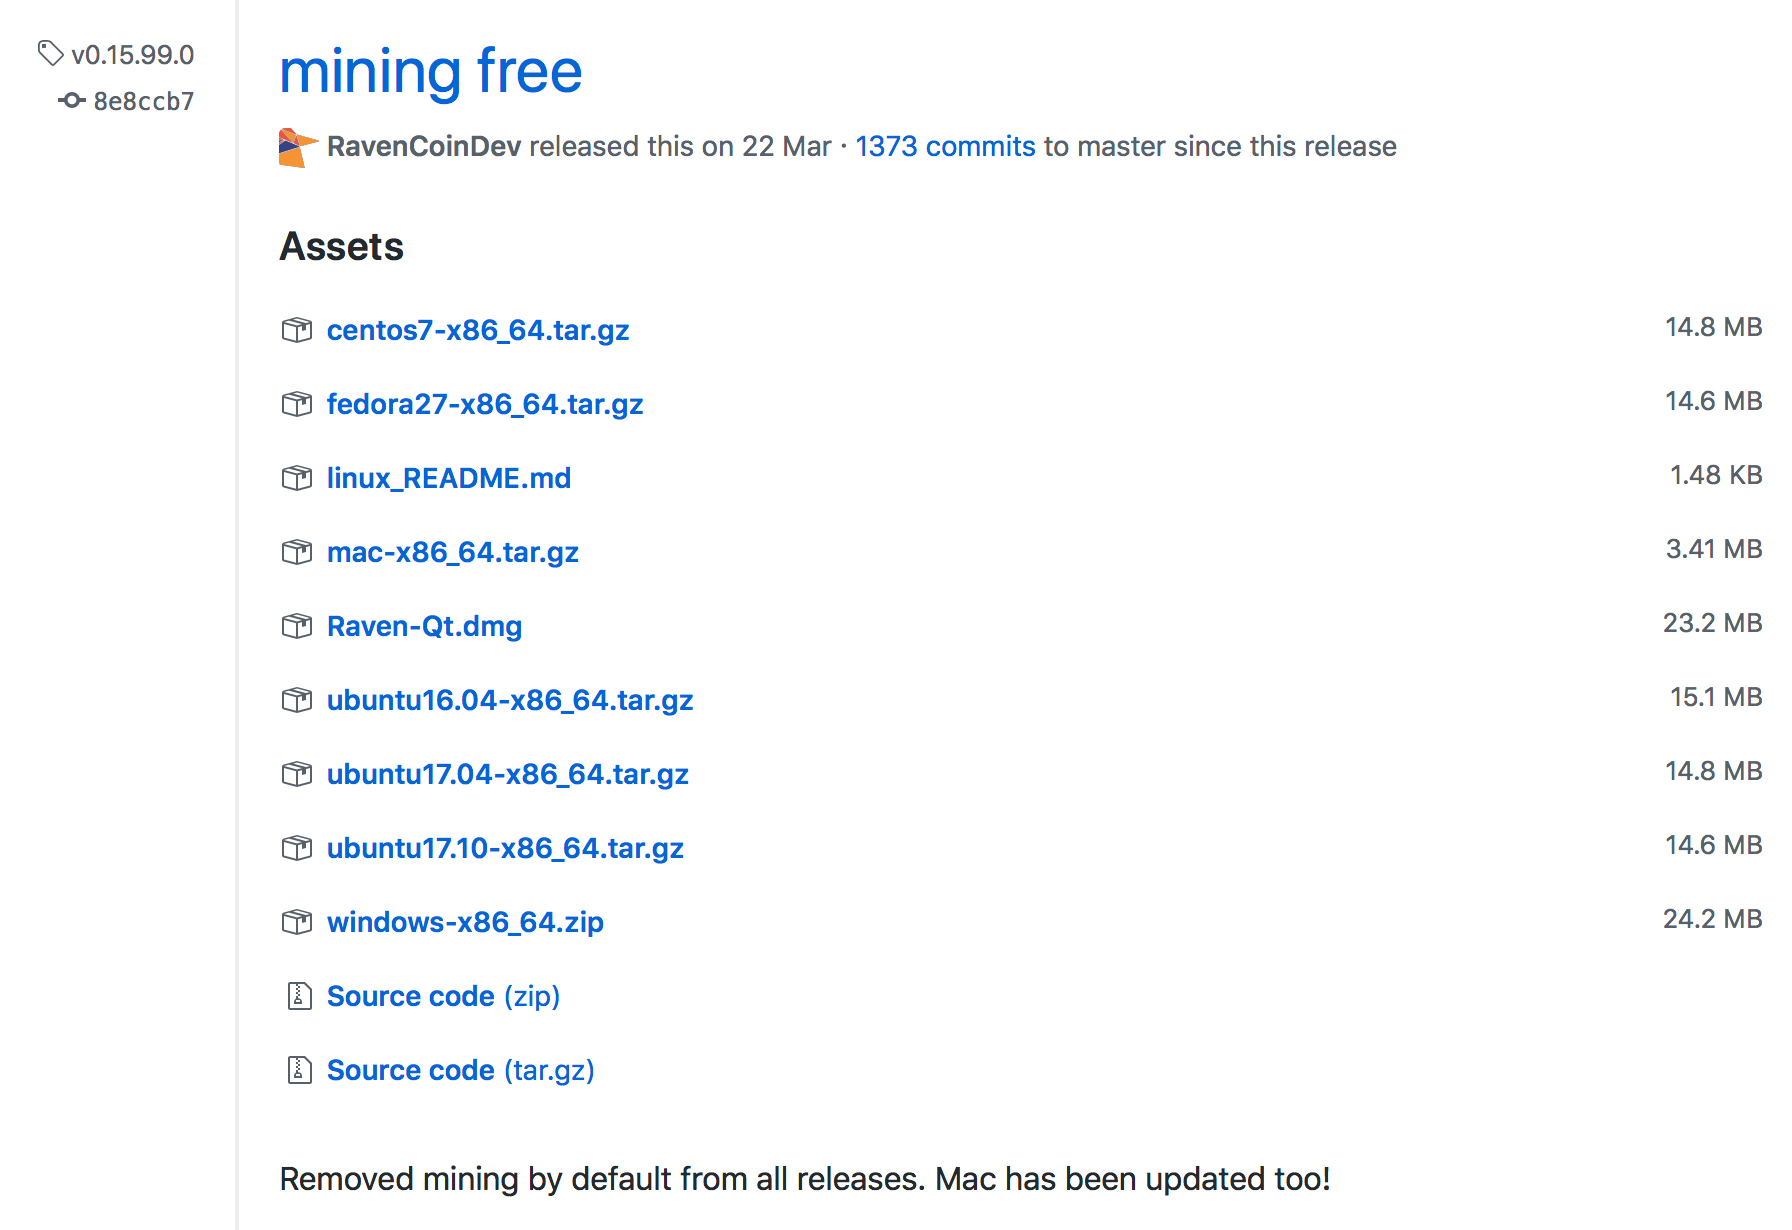Viewport: 1792px width, 1230px height.
Task: Open the v0.15.99.0 tag link
Action: tap(132, 55)
